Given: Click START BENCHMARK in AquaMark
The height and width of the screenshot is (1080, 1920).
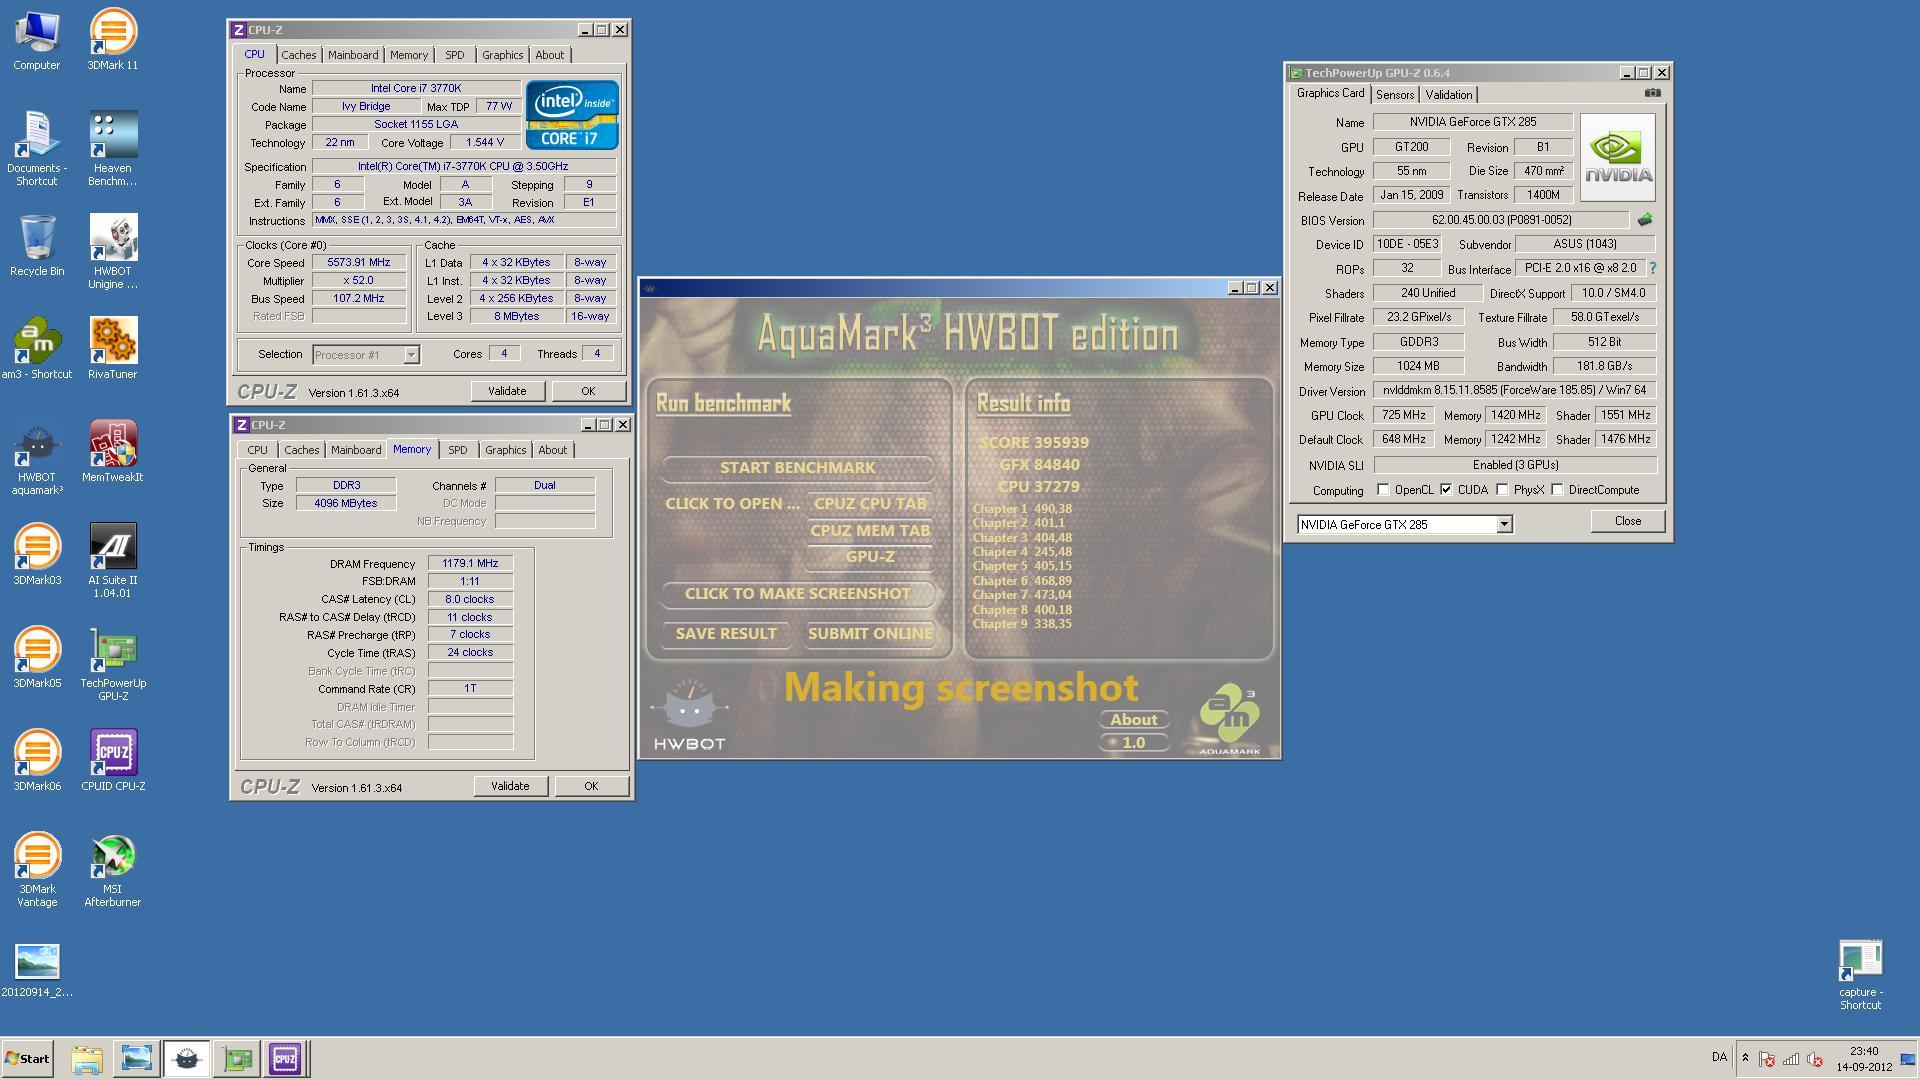Looking at the screenshot, I should (797, 468).
